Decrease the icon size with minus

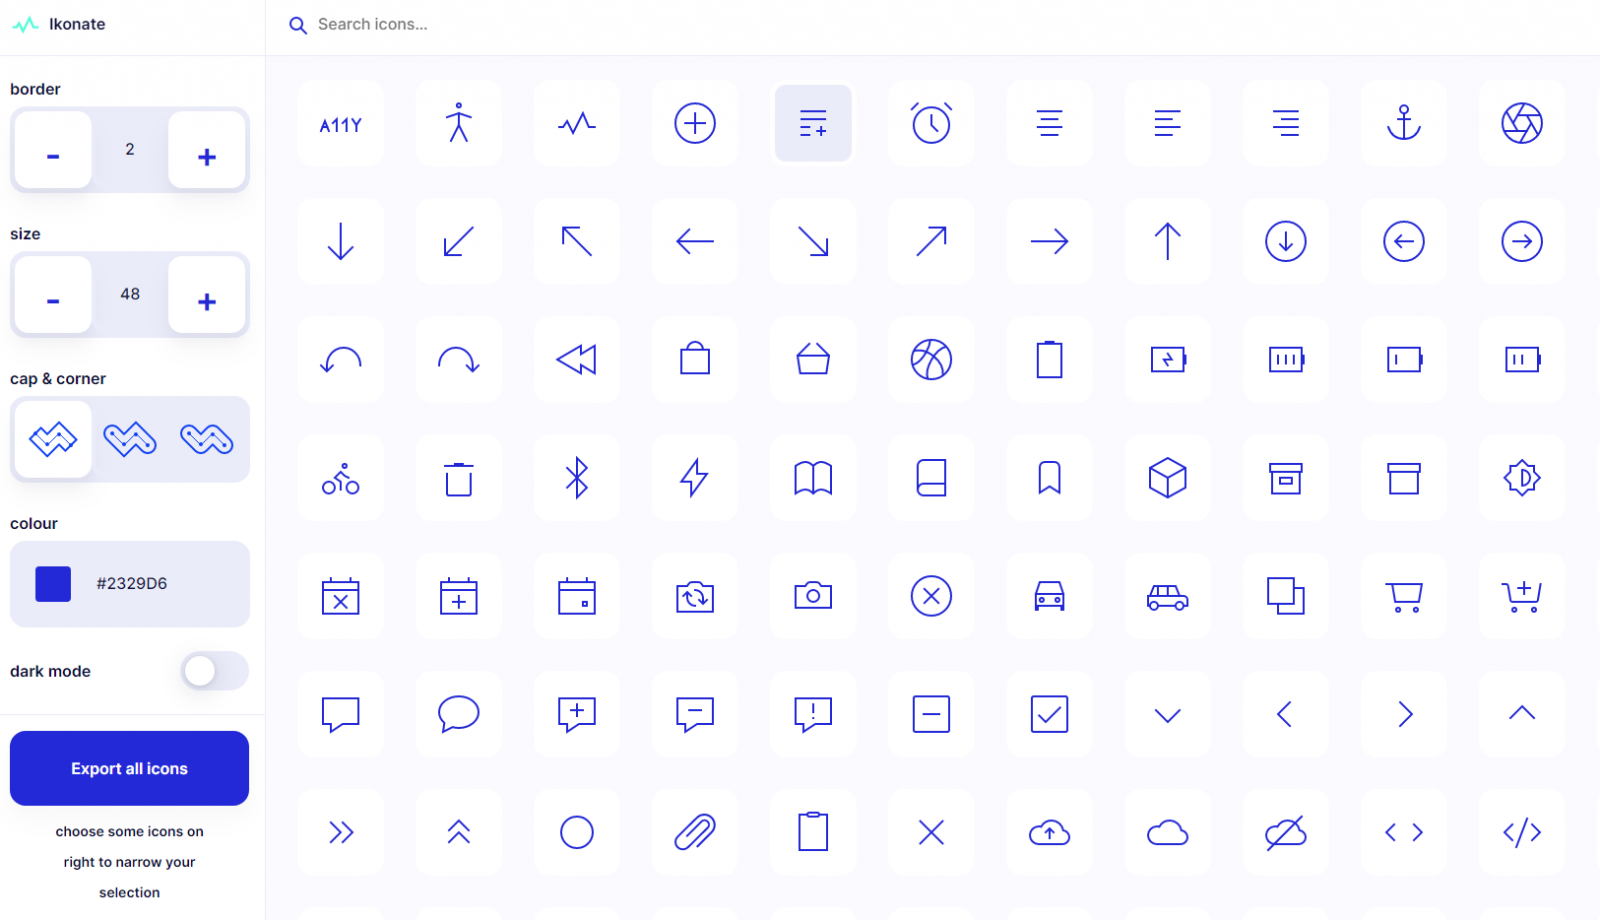pos(53,296)
